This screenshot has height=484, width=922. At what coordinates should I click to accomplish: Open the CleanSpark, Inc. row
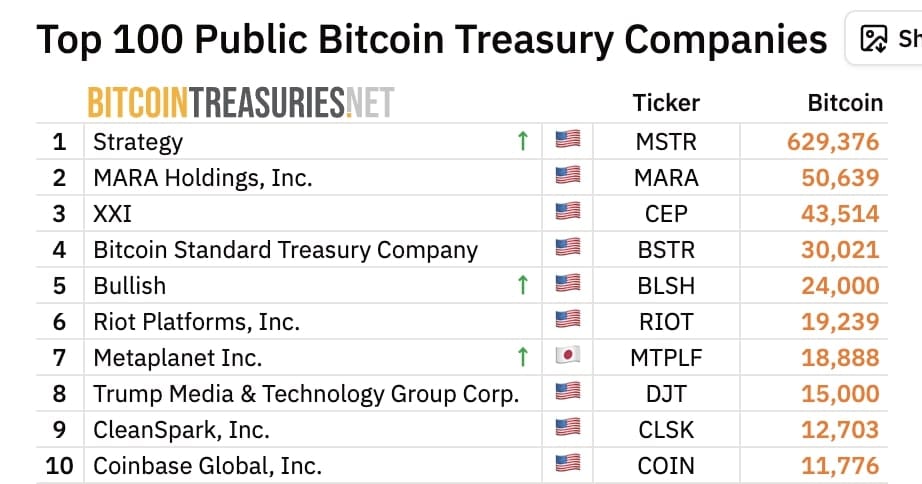[181, 429]
